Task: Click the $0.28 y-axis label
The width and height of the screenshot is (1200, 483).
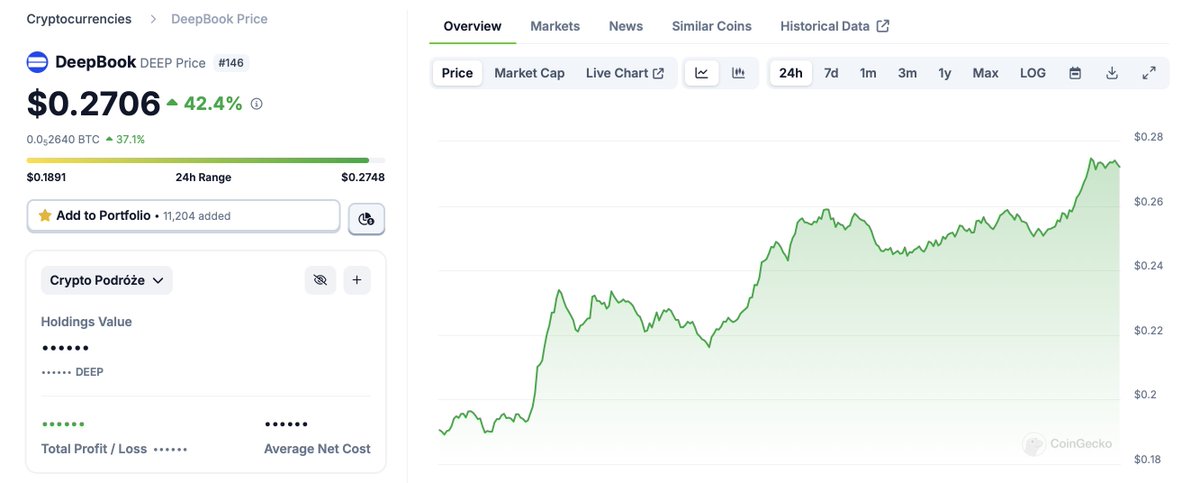Action: pos(1148,137)
